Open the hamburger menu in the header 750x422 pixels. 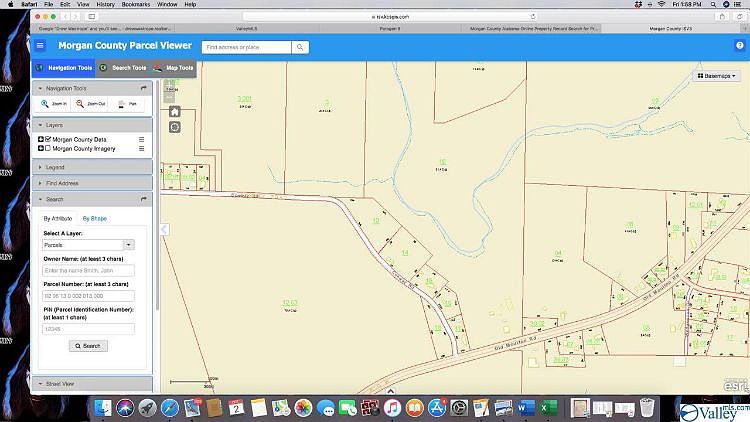tap(40, 46)
